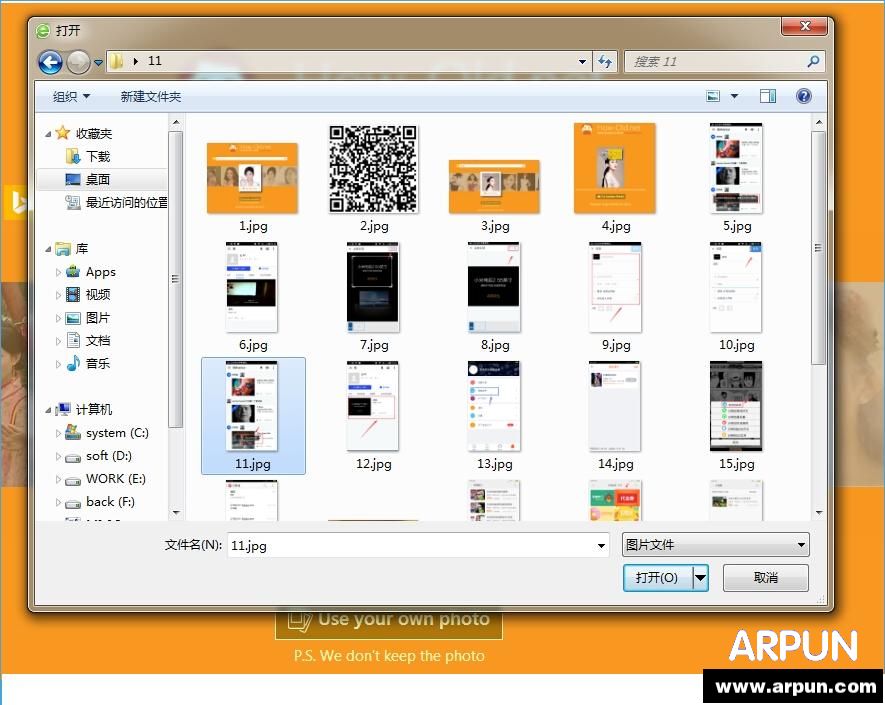
Task: Click the 取消 cancel button
Action: point(765,577)
